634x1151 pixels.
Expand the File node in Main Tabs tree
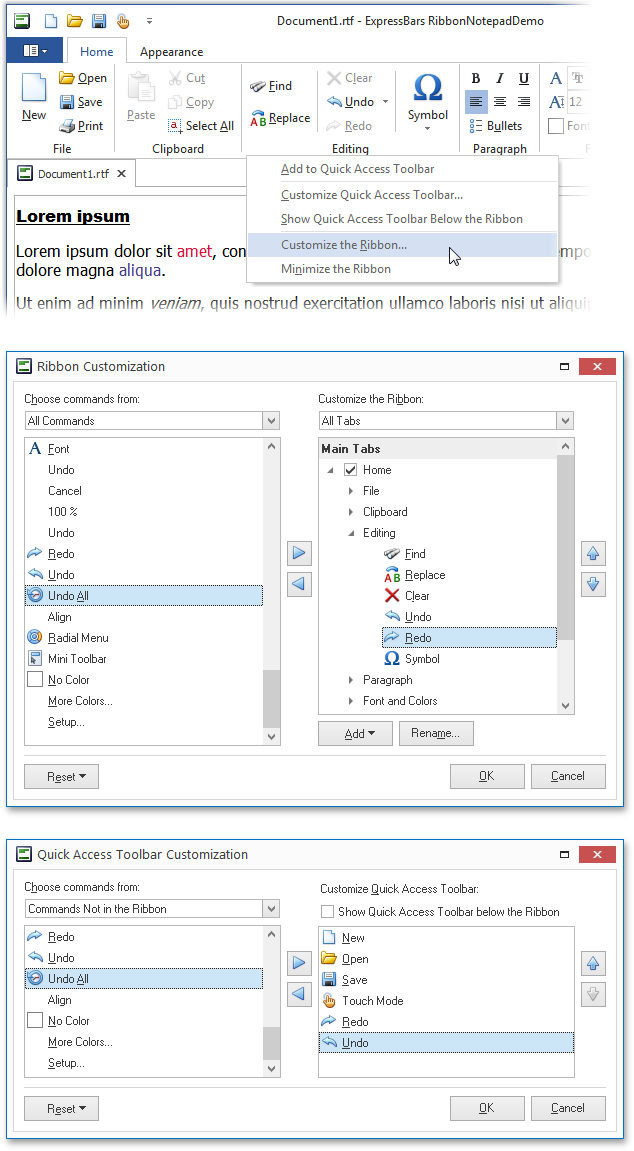351,491
